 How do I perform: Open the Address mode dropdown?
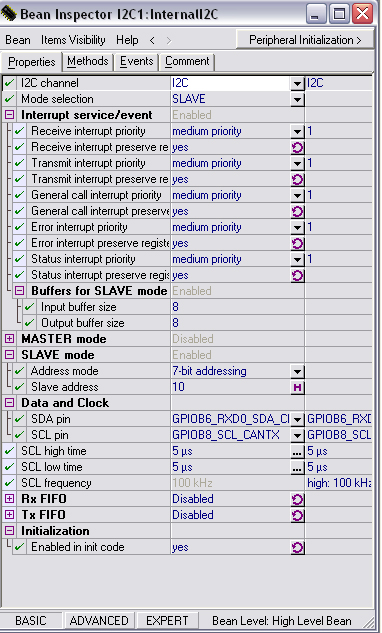tap(297, 371)
